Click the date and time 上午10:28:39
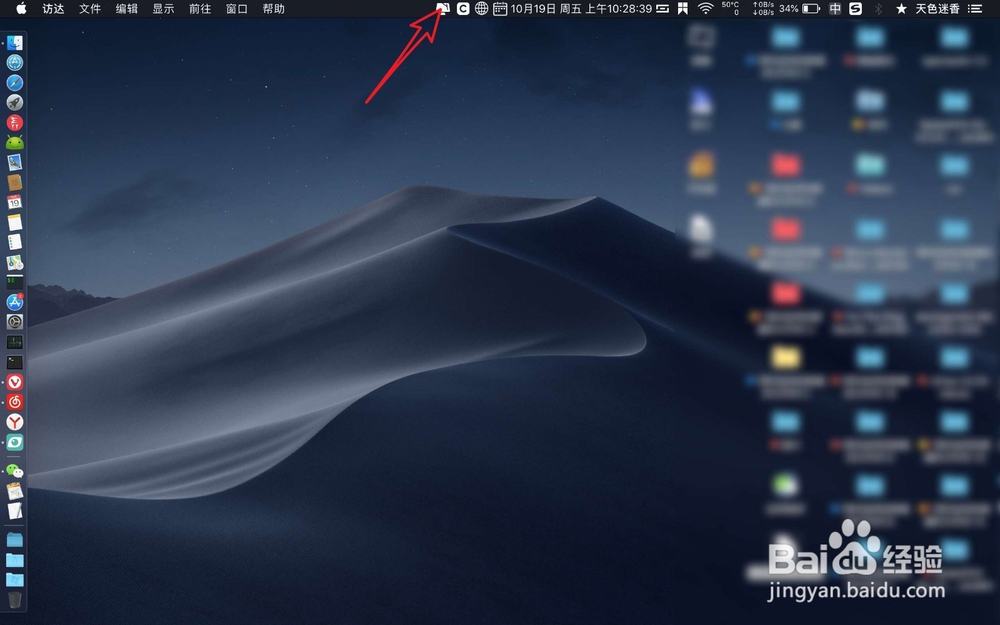The image size is (1000, 625). (x=581, y=8)
